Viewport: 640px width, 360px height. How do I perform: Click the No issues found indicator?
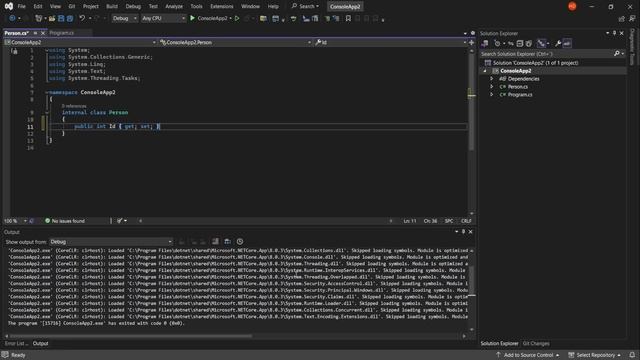pyautogui.click(x=65, y=221)
